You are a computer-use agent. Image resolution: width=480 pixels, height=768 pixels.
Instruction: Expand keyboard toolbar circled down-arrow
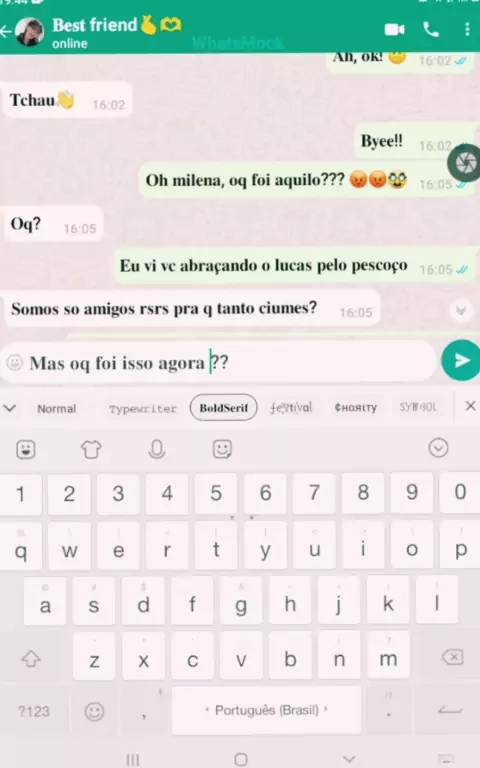pyautogui.click(x=438, y=448)
